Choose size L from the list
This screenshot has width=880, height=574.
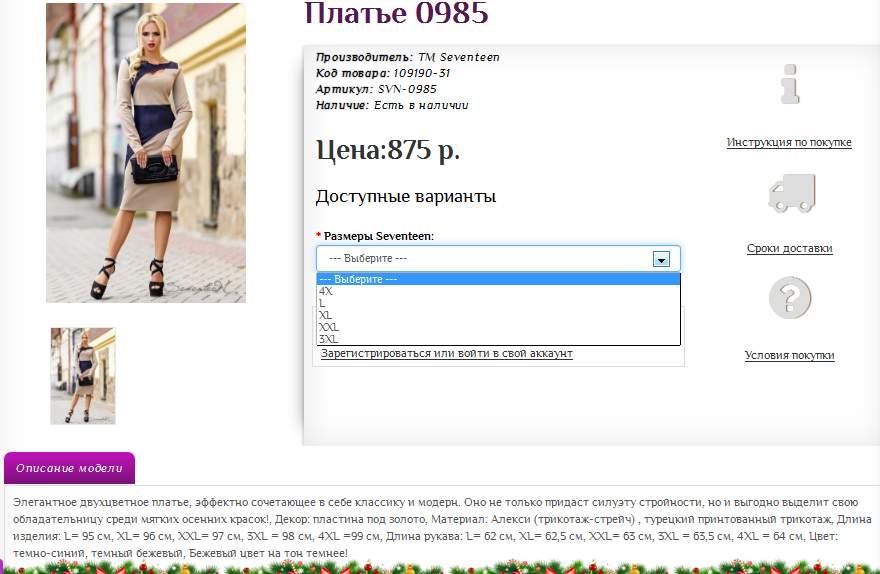[498, 303]
